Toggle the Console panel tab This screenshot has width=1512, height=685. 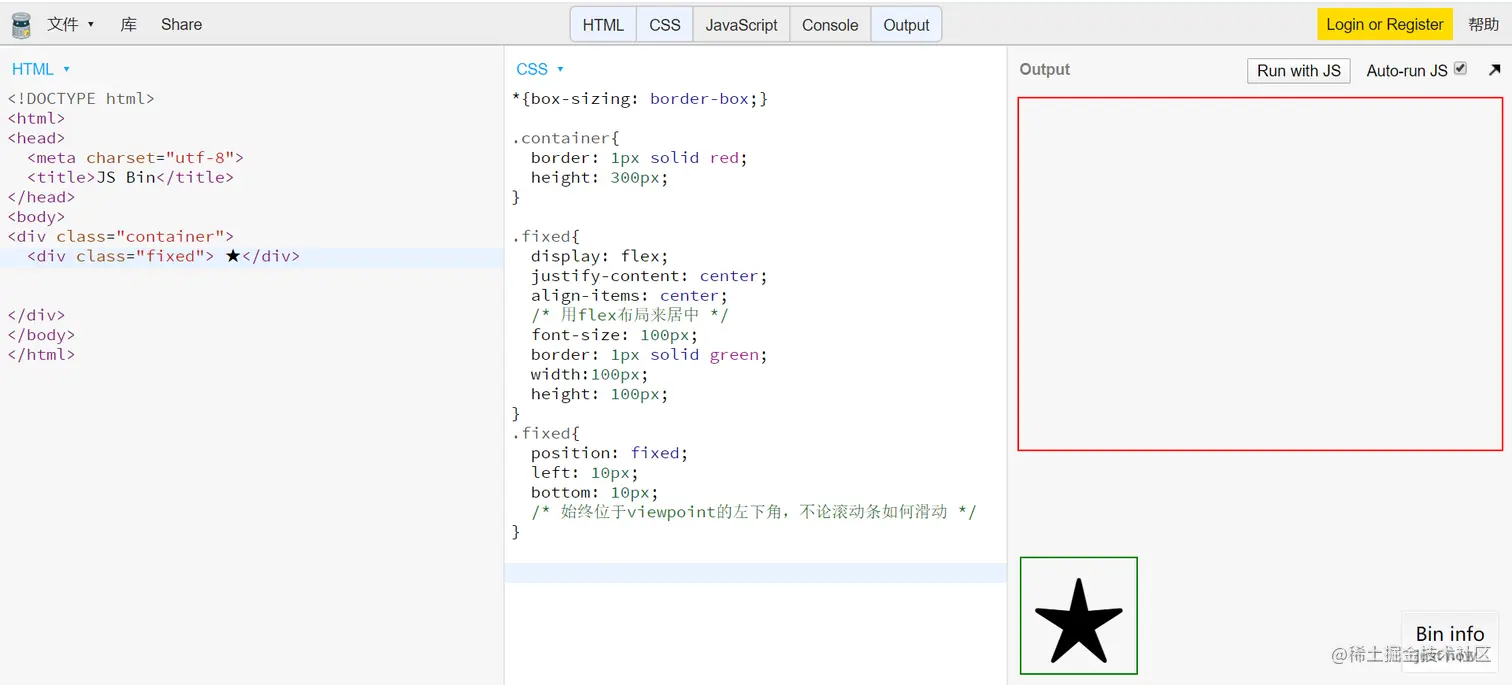(x=830, y=25)
